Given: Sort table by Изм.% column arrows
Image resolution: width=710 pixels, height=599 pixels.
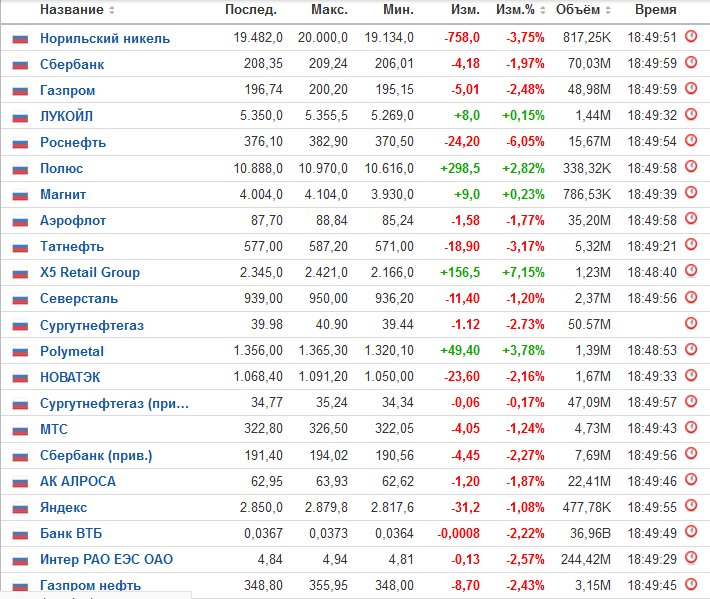Looking at the screenshot, I should point(542,10).
